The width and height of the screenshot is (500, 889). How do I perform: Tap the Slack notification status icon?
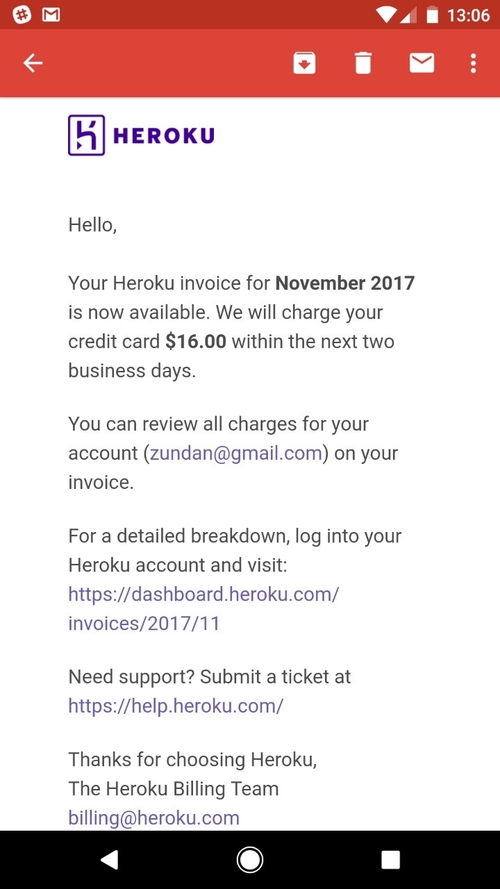coord(22,15)
